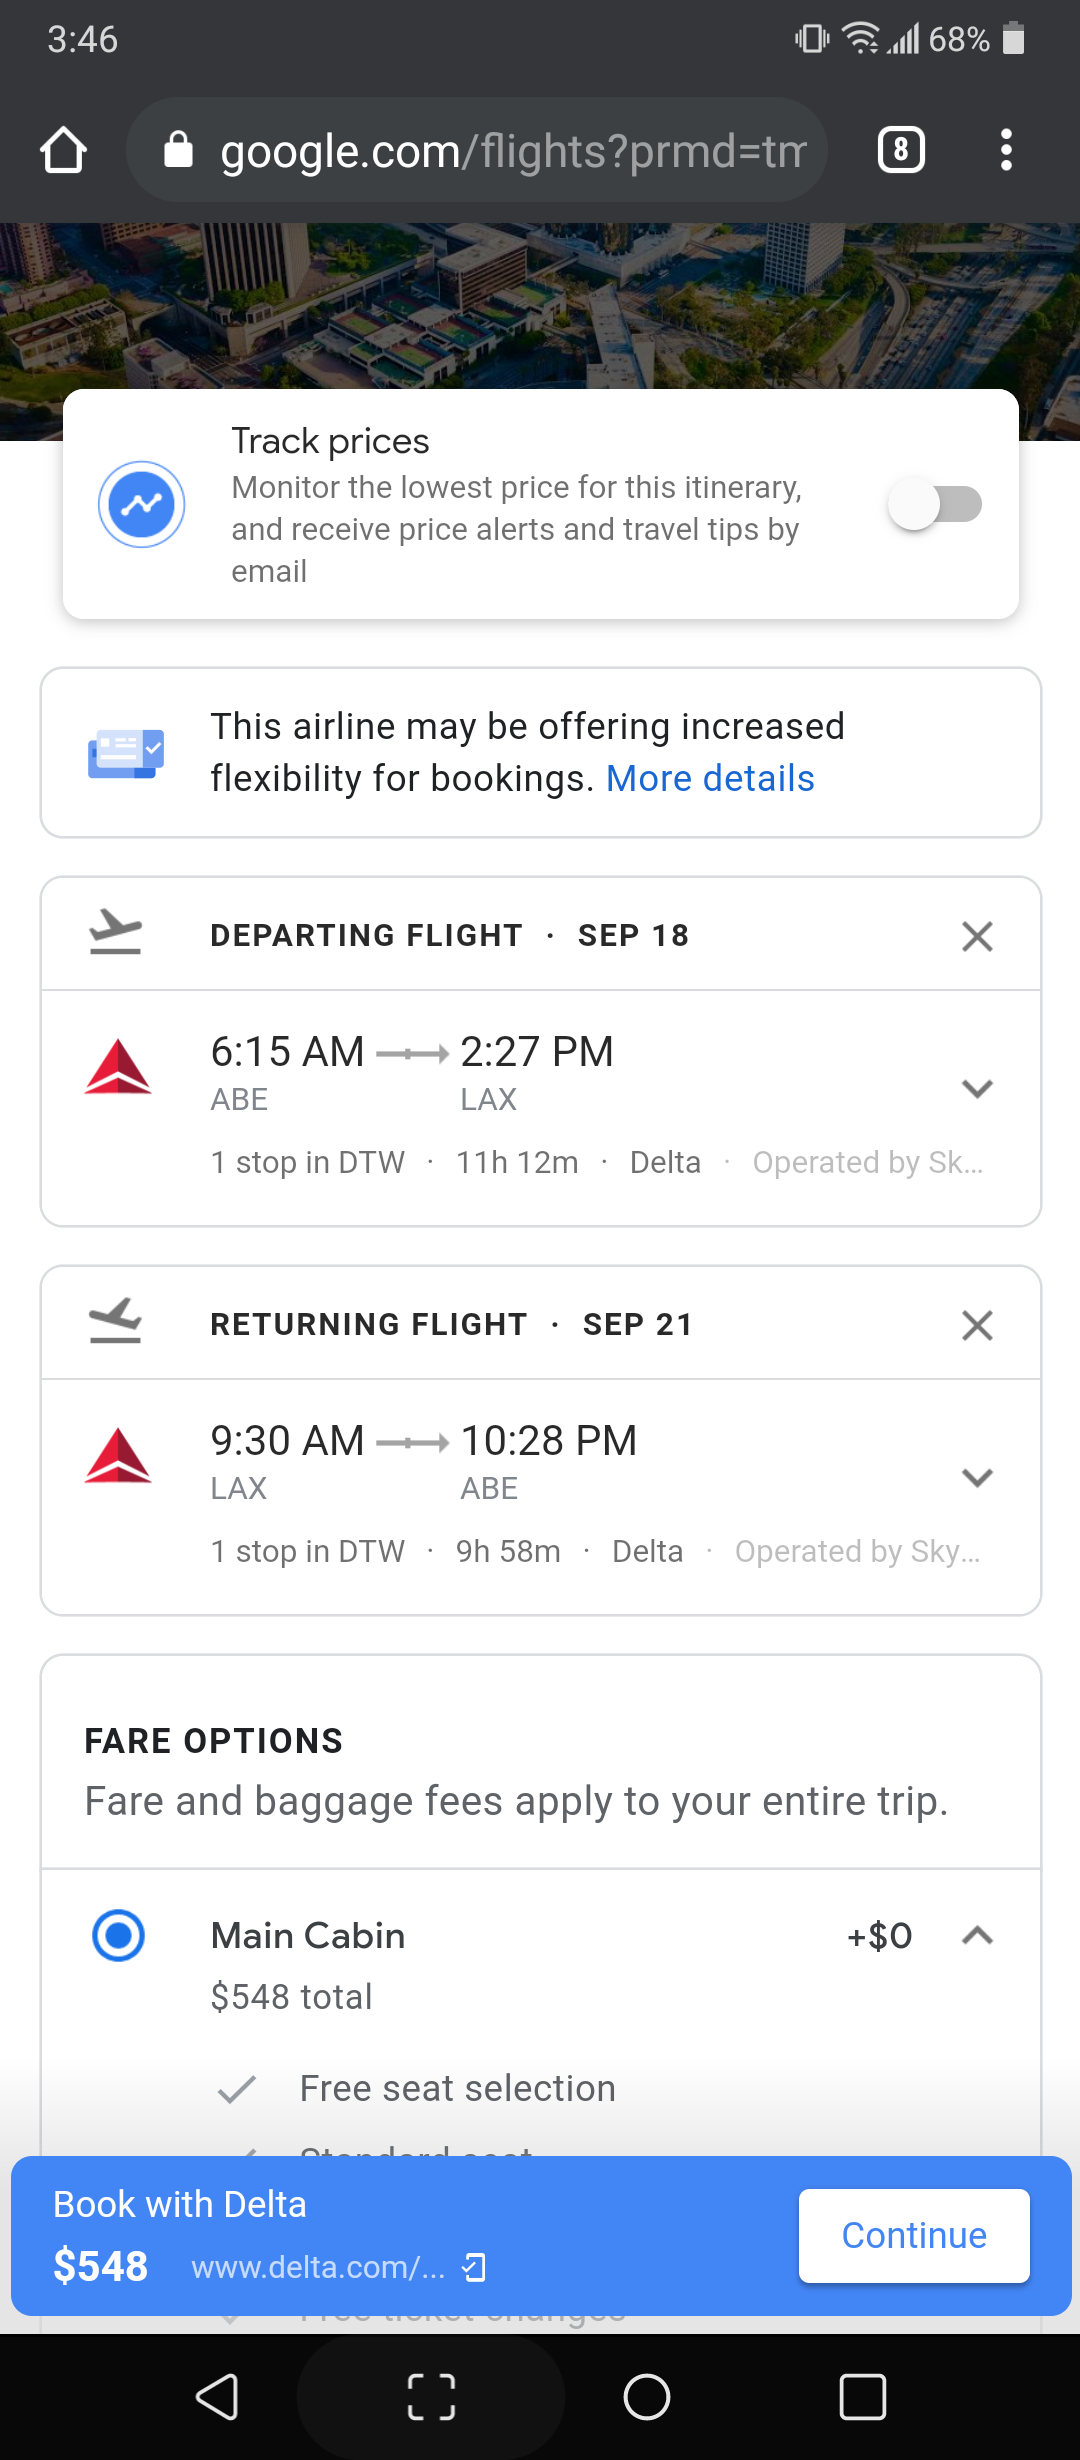Enable the Track prices switch
This screenshot has height=2460, width=1080.
[935, 504]
